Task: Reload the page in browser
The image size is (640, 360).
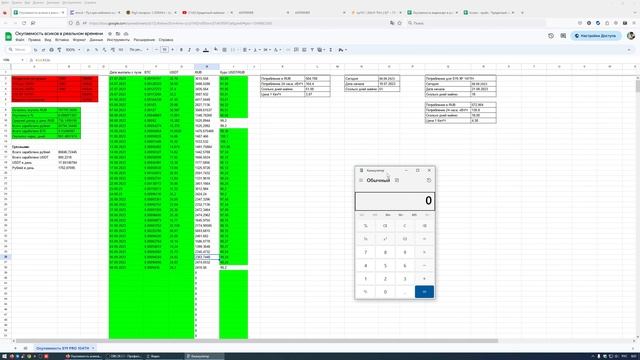Action: pyautogui.click(x=24, y=23)
